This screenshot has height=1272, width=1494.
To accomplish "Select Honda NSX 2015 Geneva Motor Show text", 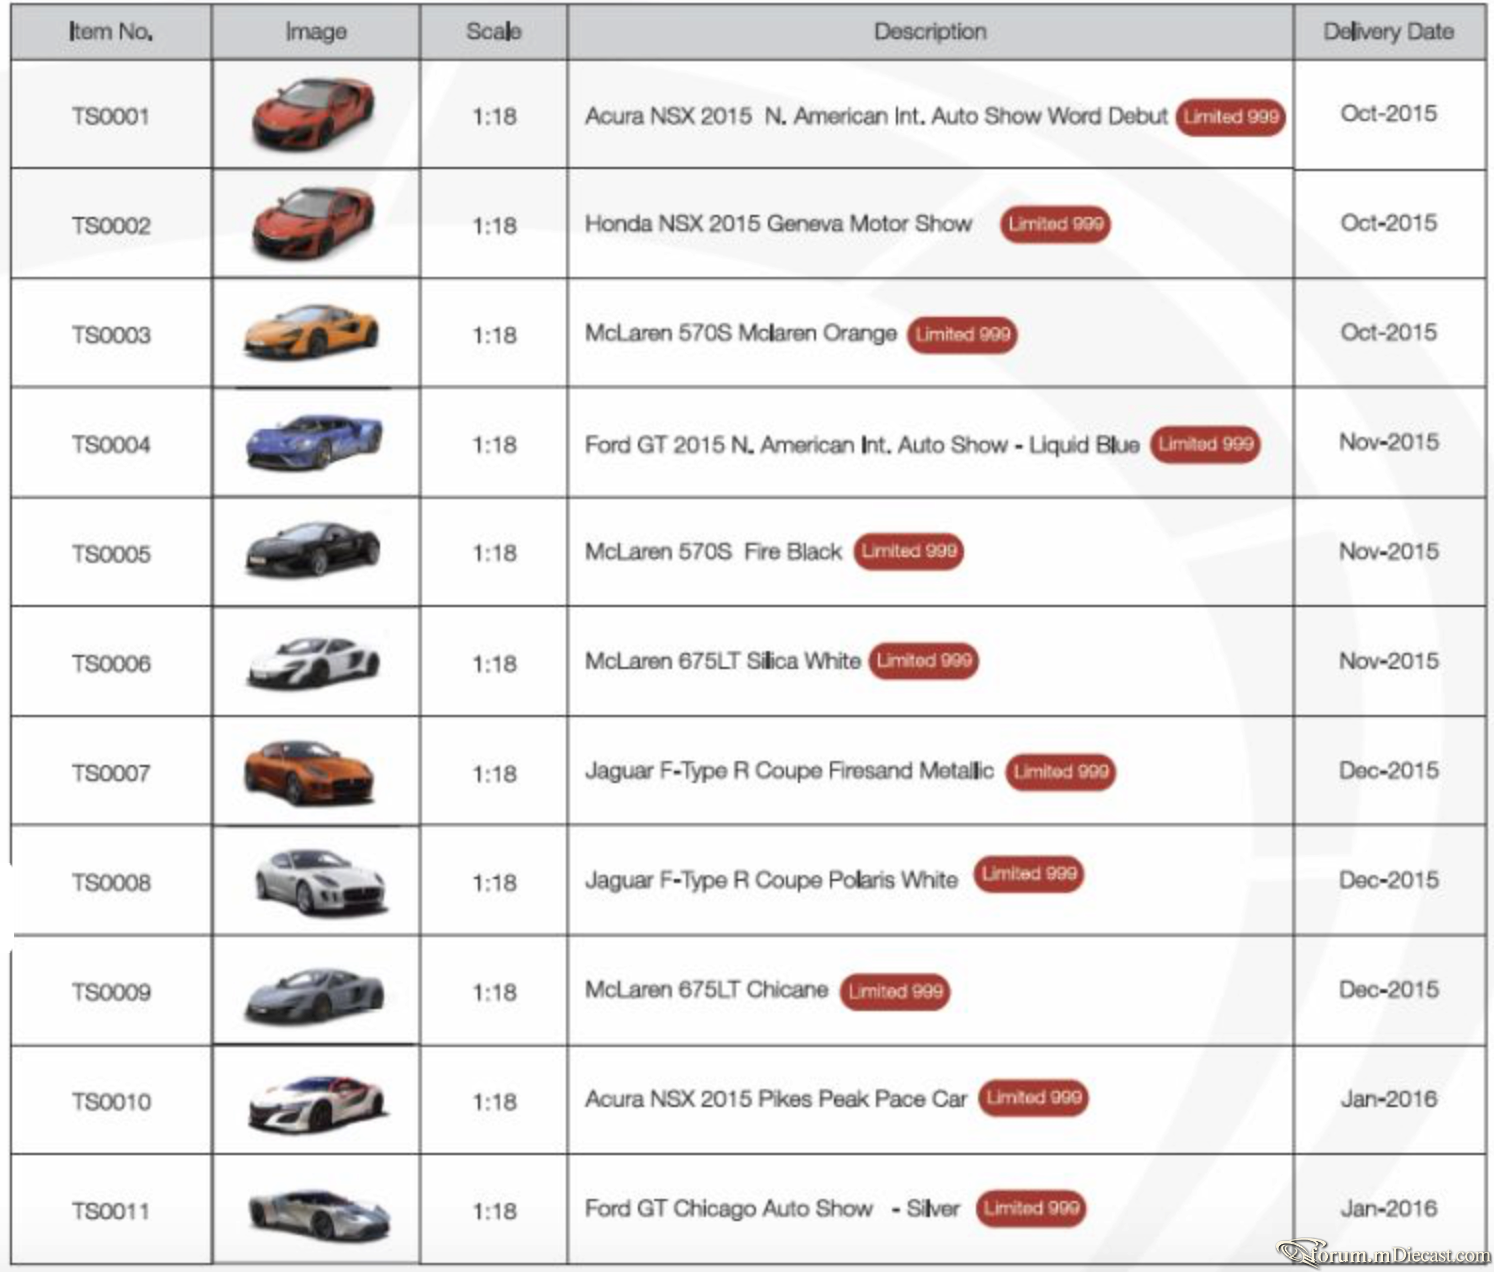I will coord(778,224).
